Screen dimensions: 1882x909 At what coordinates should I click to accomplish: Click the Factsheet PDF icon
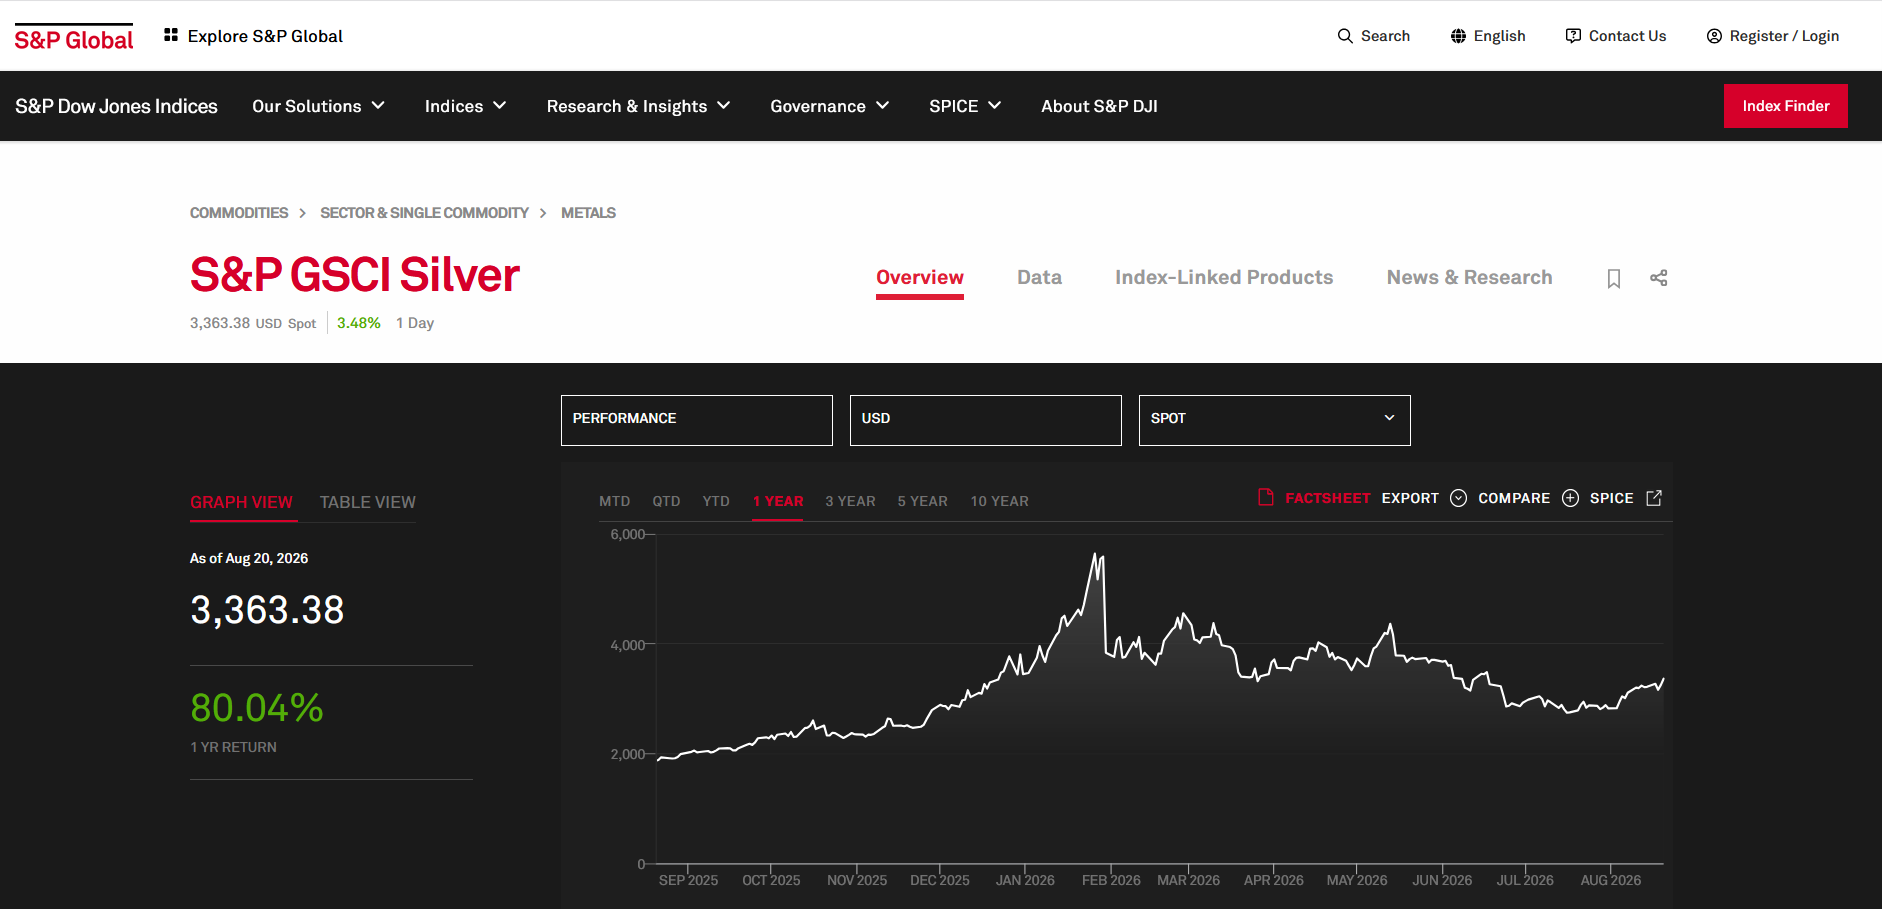click(1266, 497)
